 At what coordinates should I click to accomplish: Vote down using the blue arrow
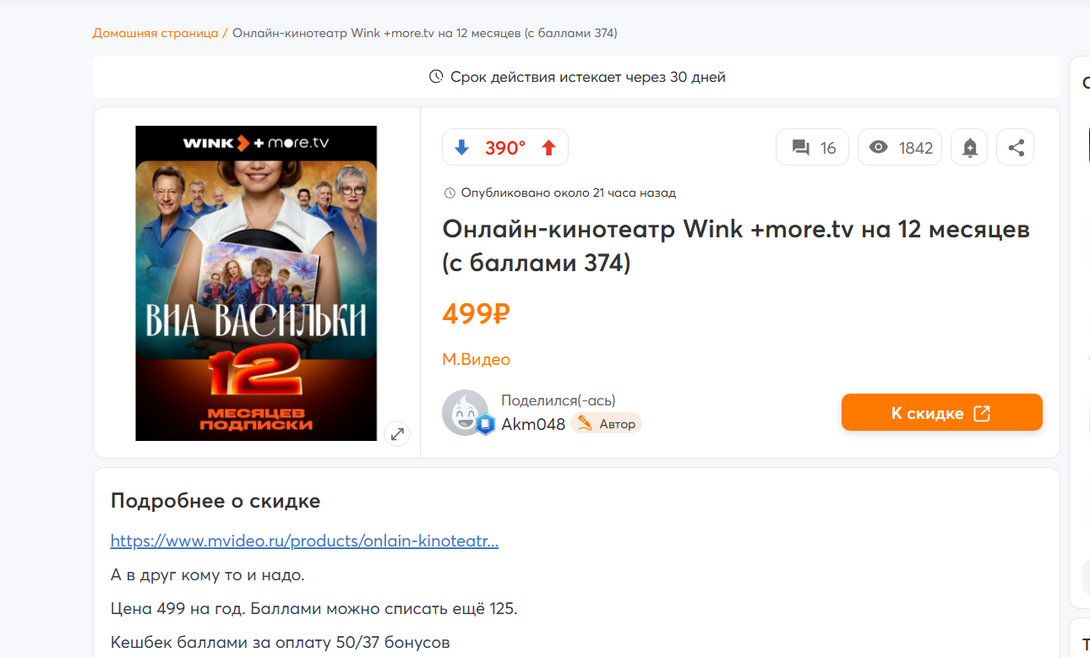click(462, 148)
